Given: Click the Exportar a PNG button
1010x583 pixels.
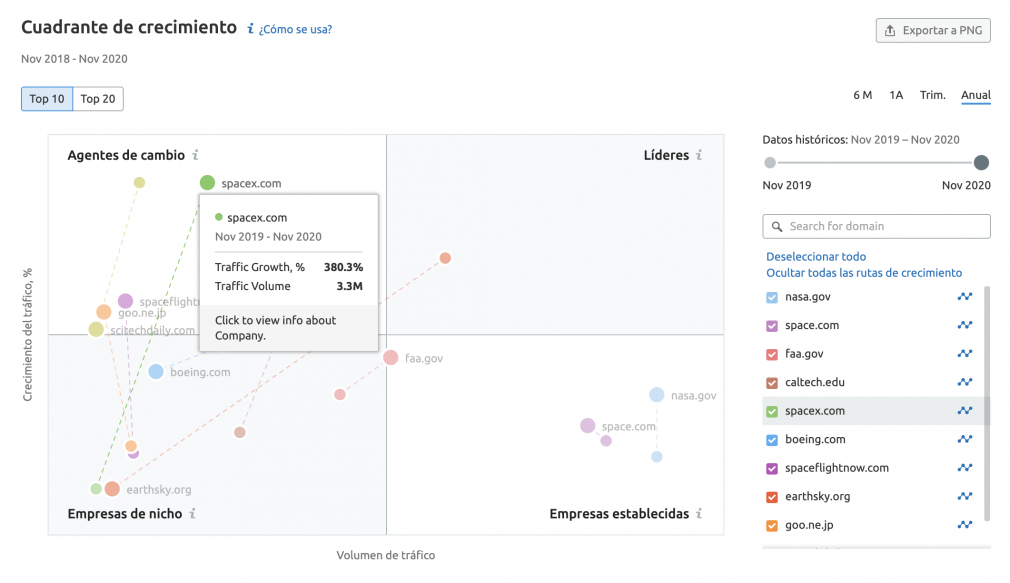Looking at the screenshot, I should click(x=933, y=30).
